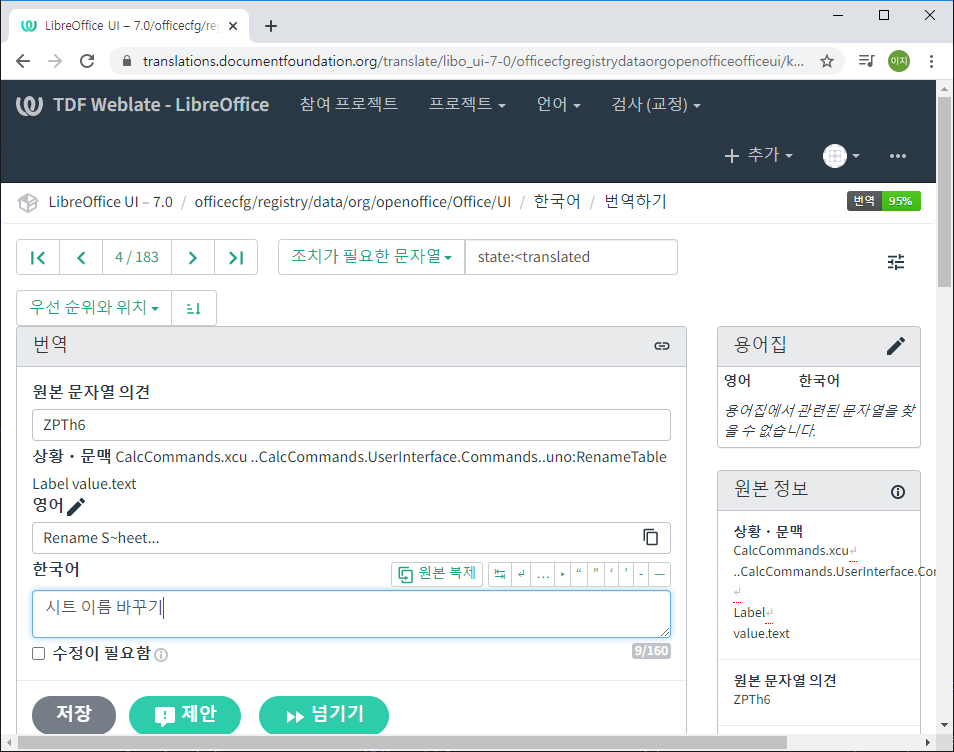The image size is (954, 752).
Task: Focus the state:<translated search field
Action: (571, 257)
